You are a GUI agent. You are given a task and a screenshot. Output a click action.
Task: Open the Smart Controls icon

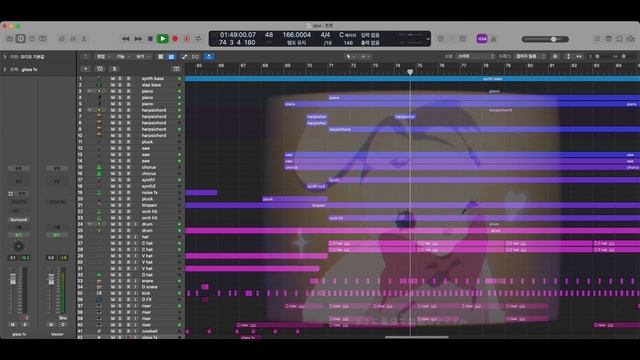[62, 39]
